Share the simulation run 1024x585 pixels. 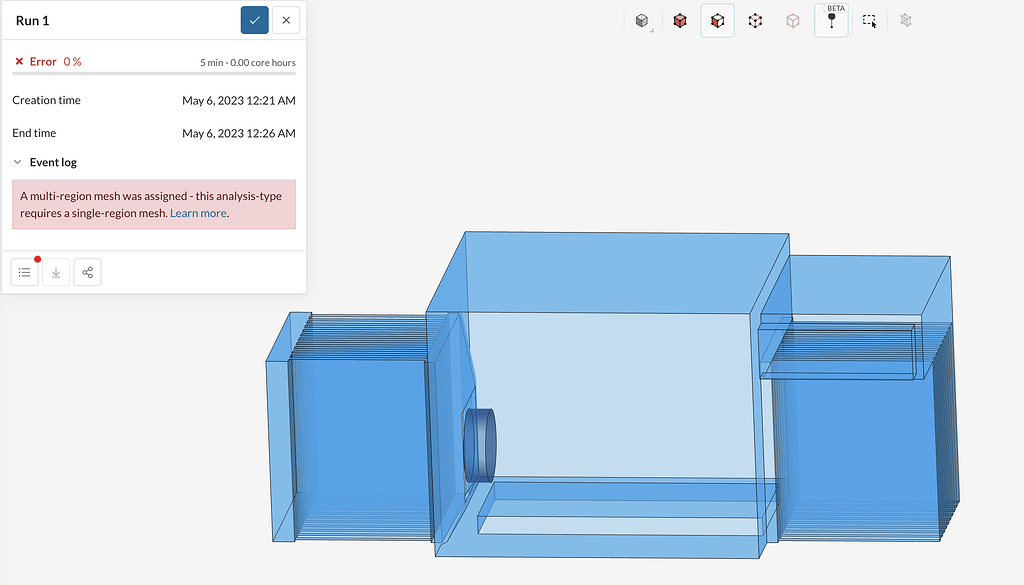[87, 271]
